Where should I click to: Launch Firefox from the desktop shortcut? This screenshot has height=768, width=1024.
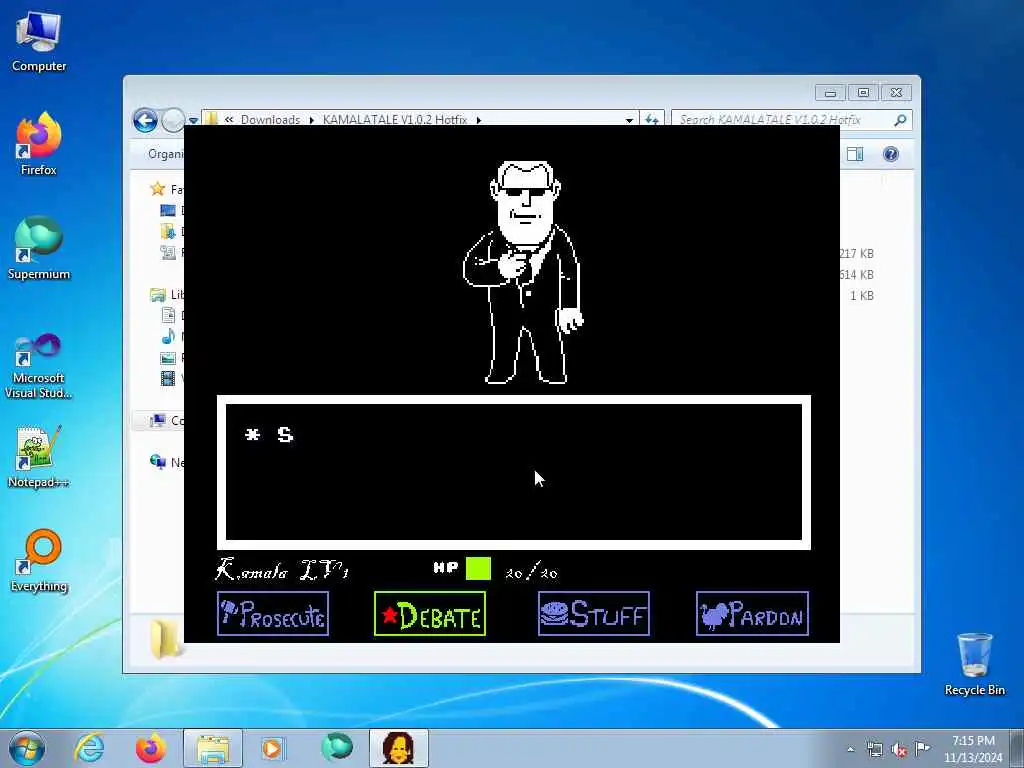click(x=39, y=144)
